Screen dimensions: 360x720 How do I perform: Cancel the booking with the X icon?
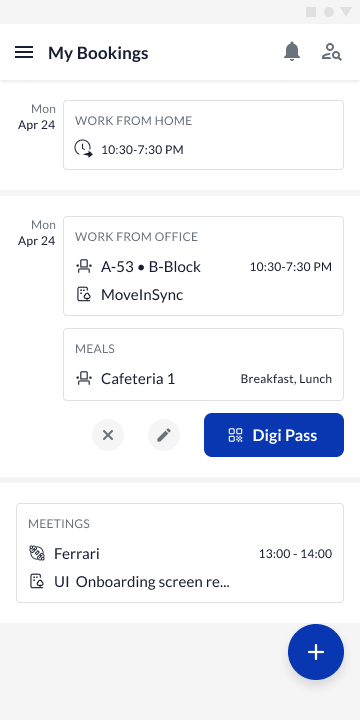click(108, 435)
